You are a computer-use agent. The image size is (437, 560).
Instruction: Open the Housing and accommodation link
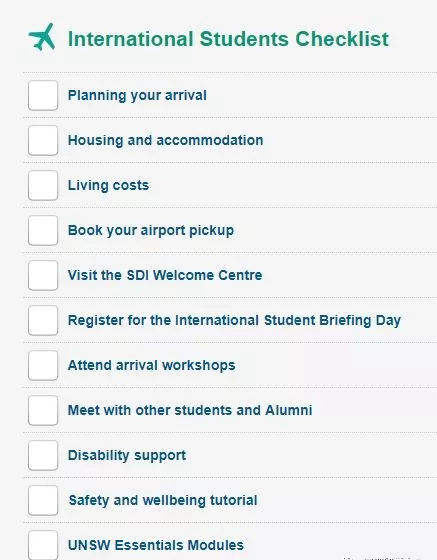[165, 141]
